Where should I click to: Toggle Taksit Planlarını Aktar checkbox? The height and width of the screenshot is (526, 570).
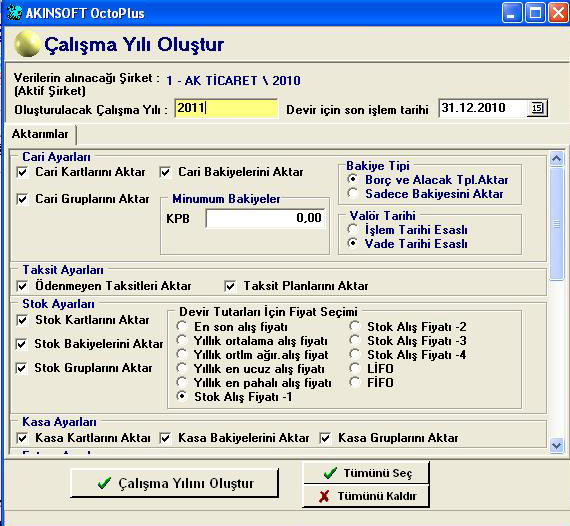click(230, 286)
